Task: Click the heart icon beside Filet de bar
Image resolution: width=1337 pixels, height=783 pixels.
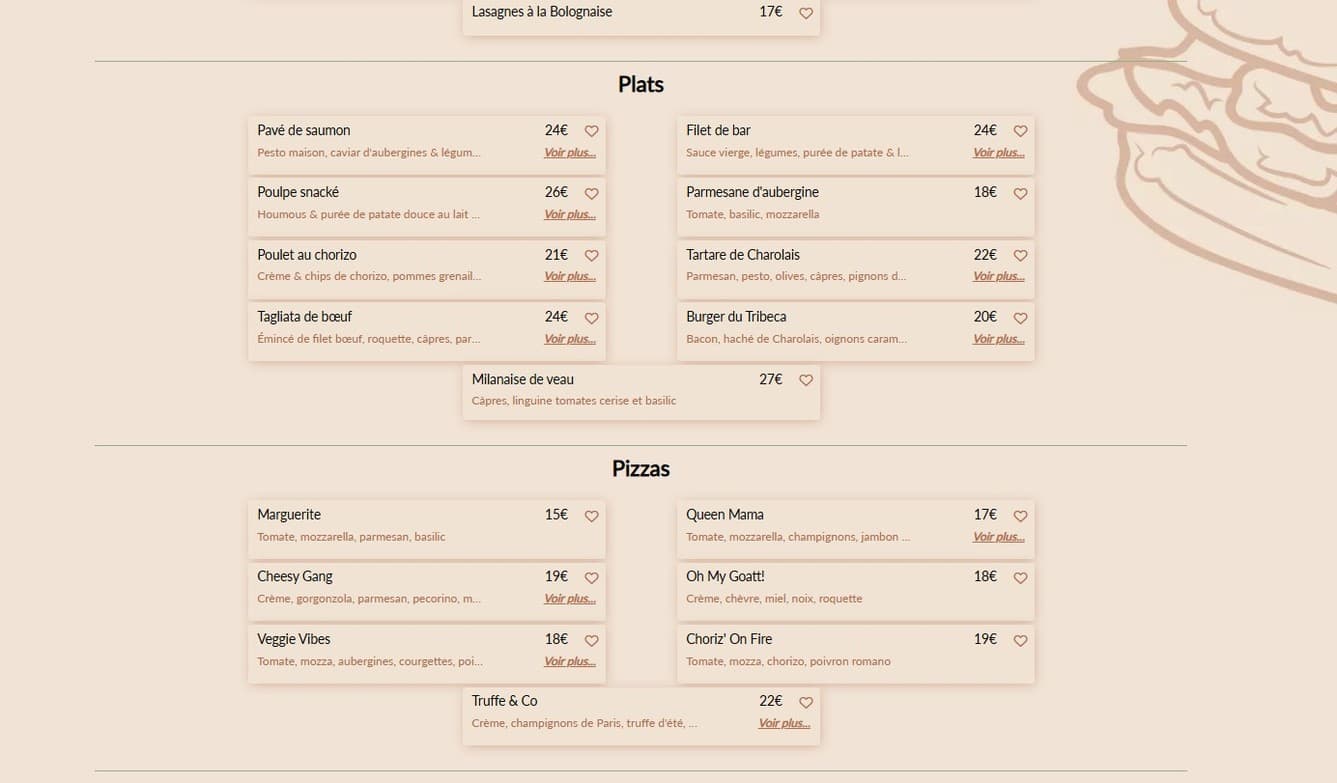Action: coord(1020,130)
